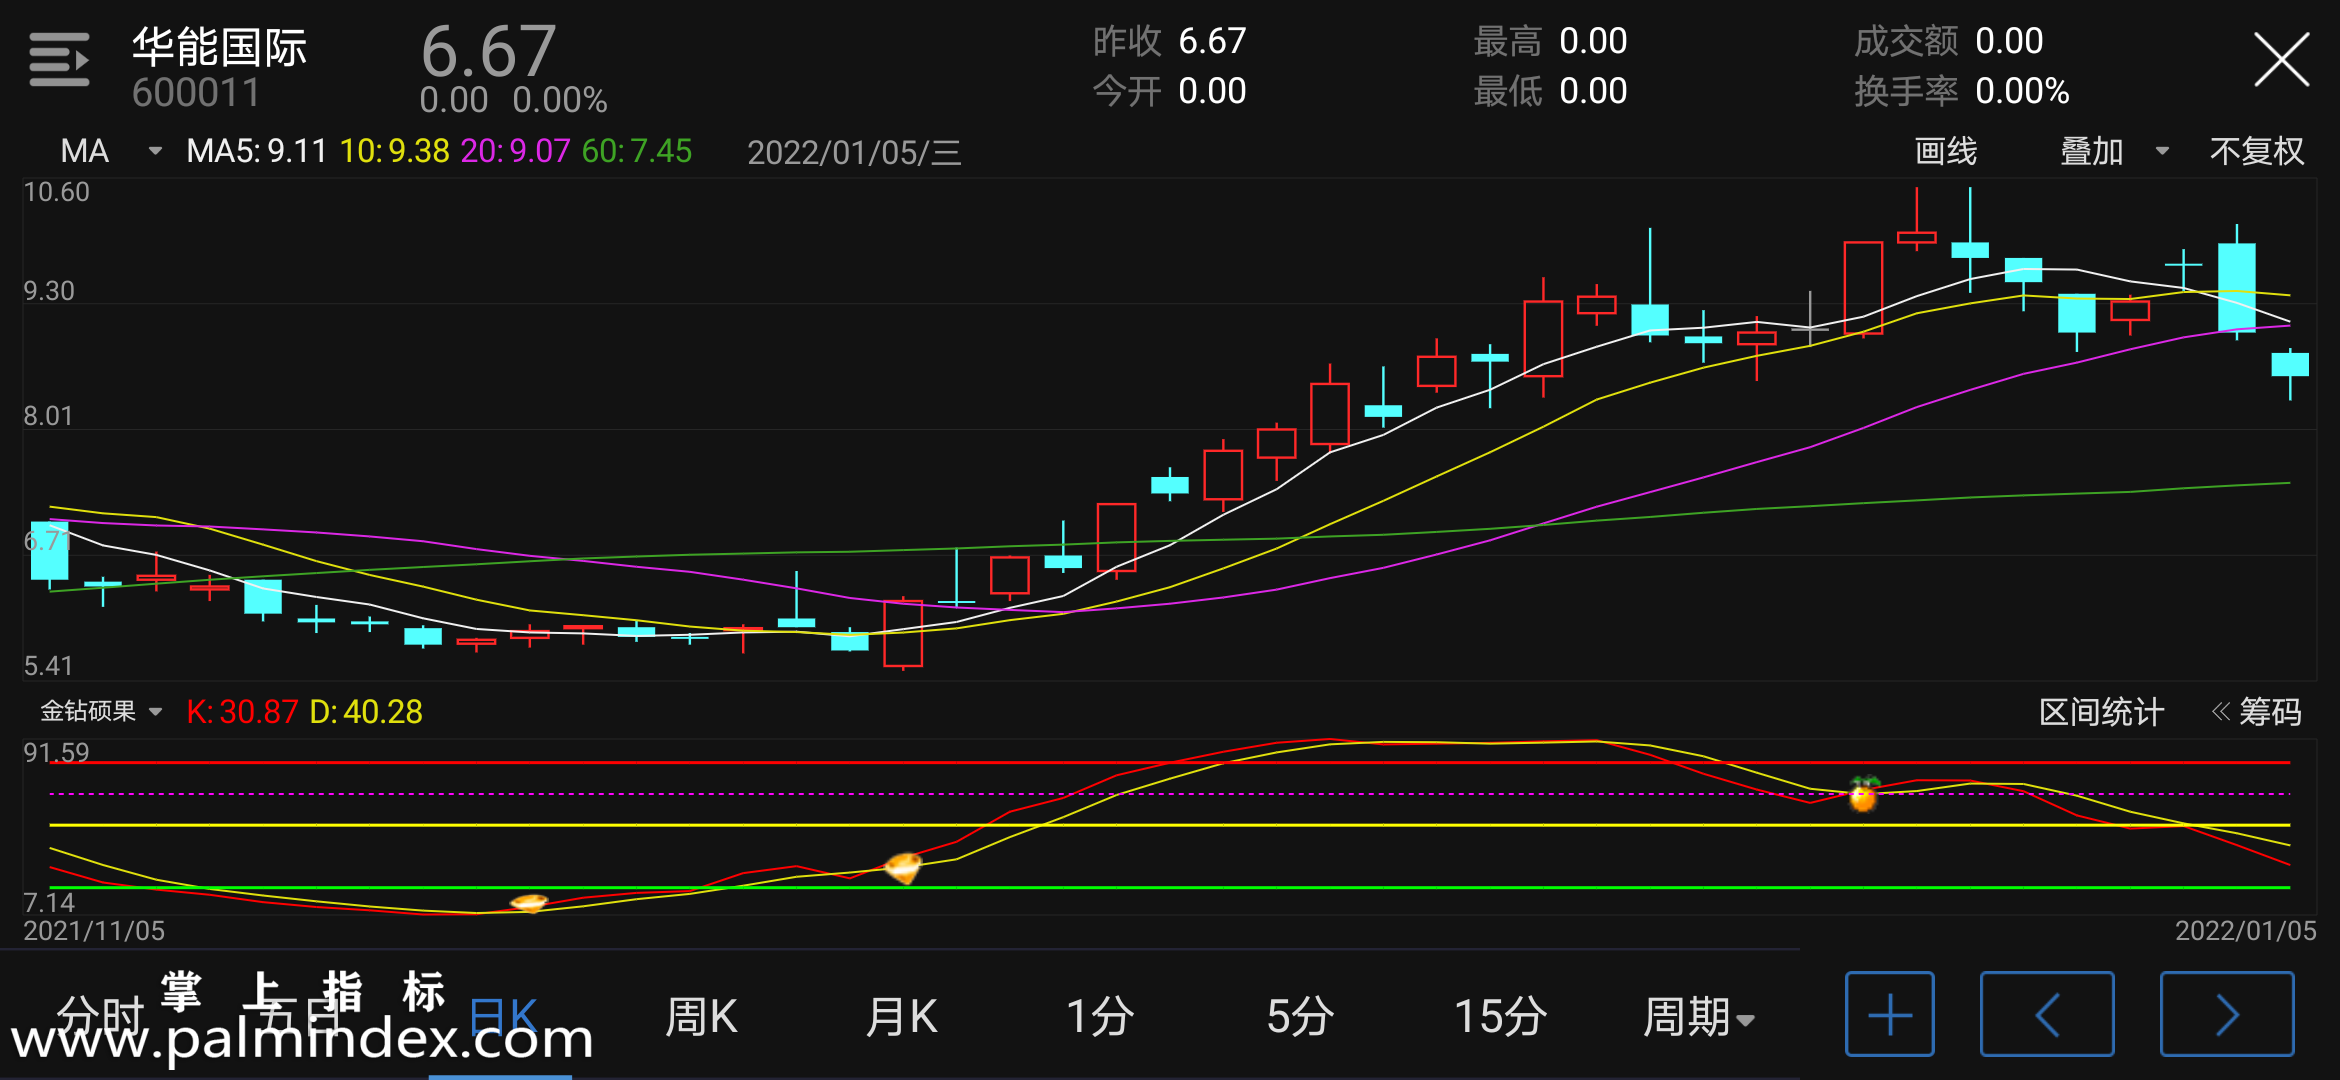Click the small diamond signal near the green line
2340x1080 pixels.
pos(529,903)
